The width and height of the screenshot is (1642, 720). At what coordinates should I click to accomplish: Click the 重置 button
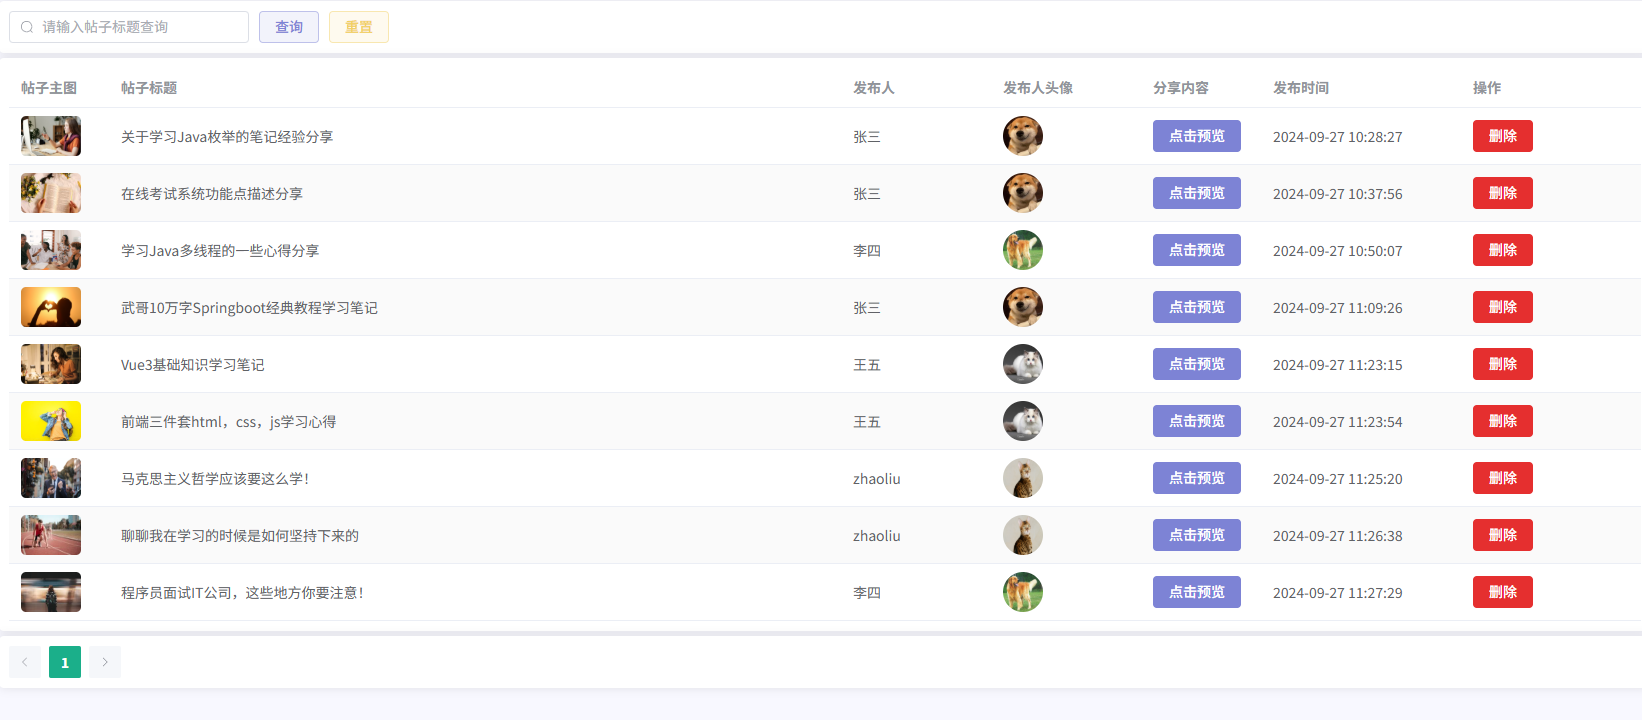pos(359,27)
